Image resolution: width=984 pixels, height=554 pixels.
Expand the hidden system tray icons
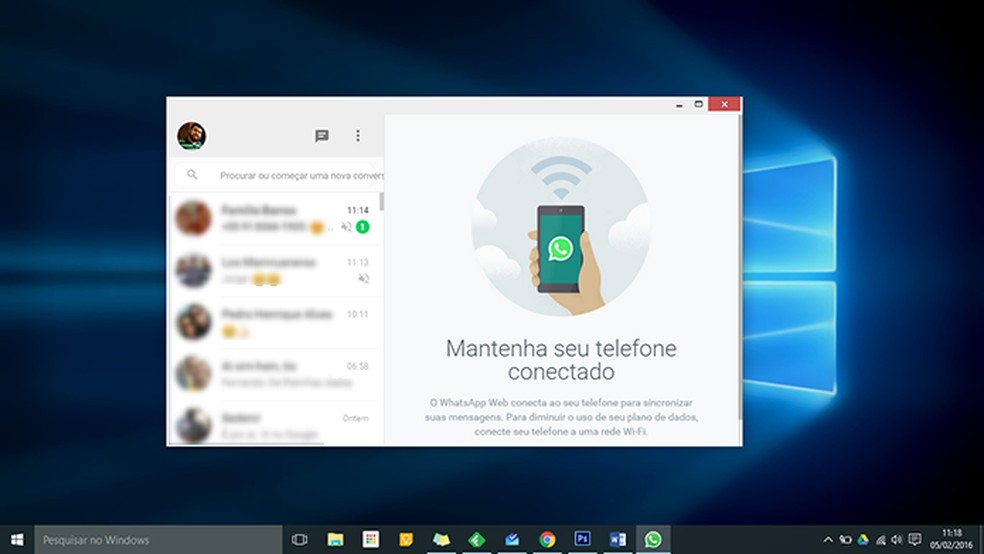(828, 540)
